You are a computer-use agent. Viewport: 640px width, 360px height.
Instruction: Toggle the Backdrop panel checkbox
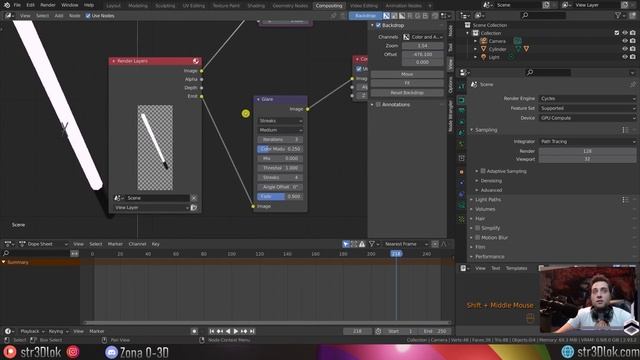[378, 25]
